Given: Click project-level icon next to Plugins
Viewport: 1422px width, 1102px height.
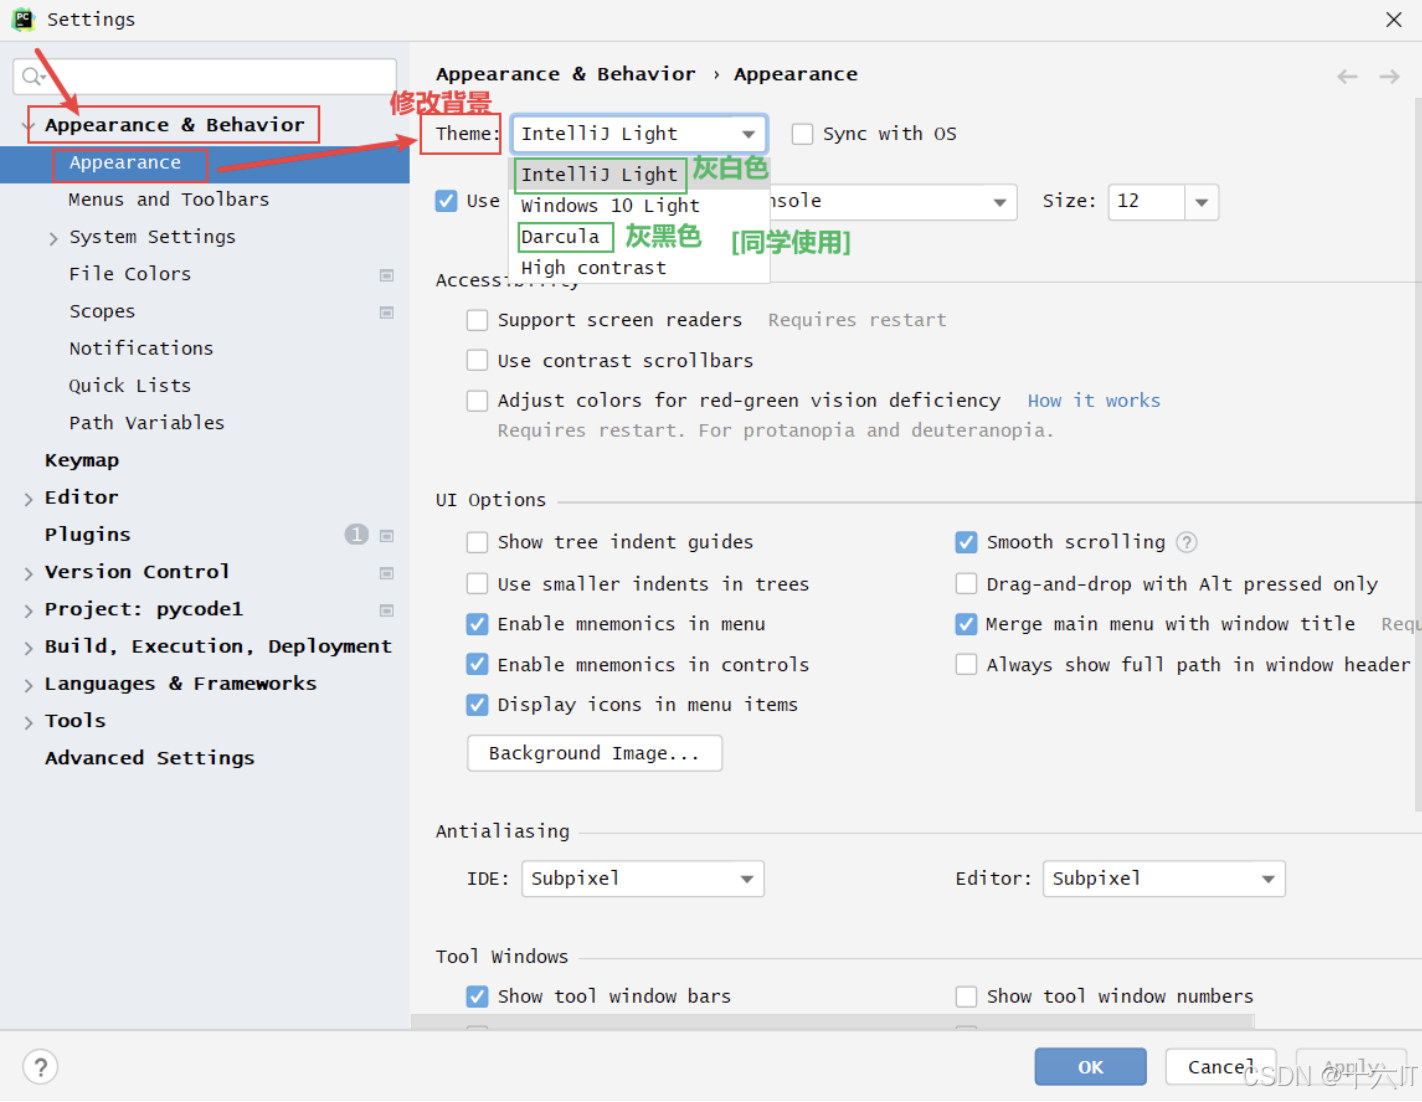Looking at the screenshot, I should (x=386, y=535).
